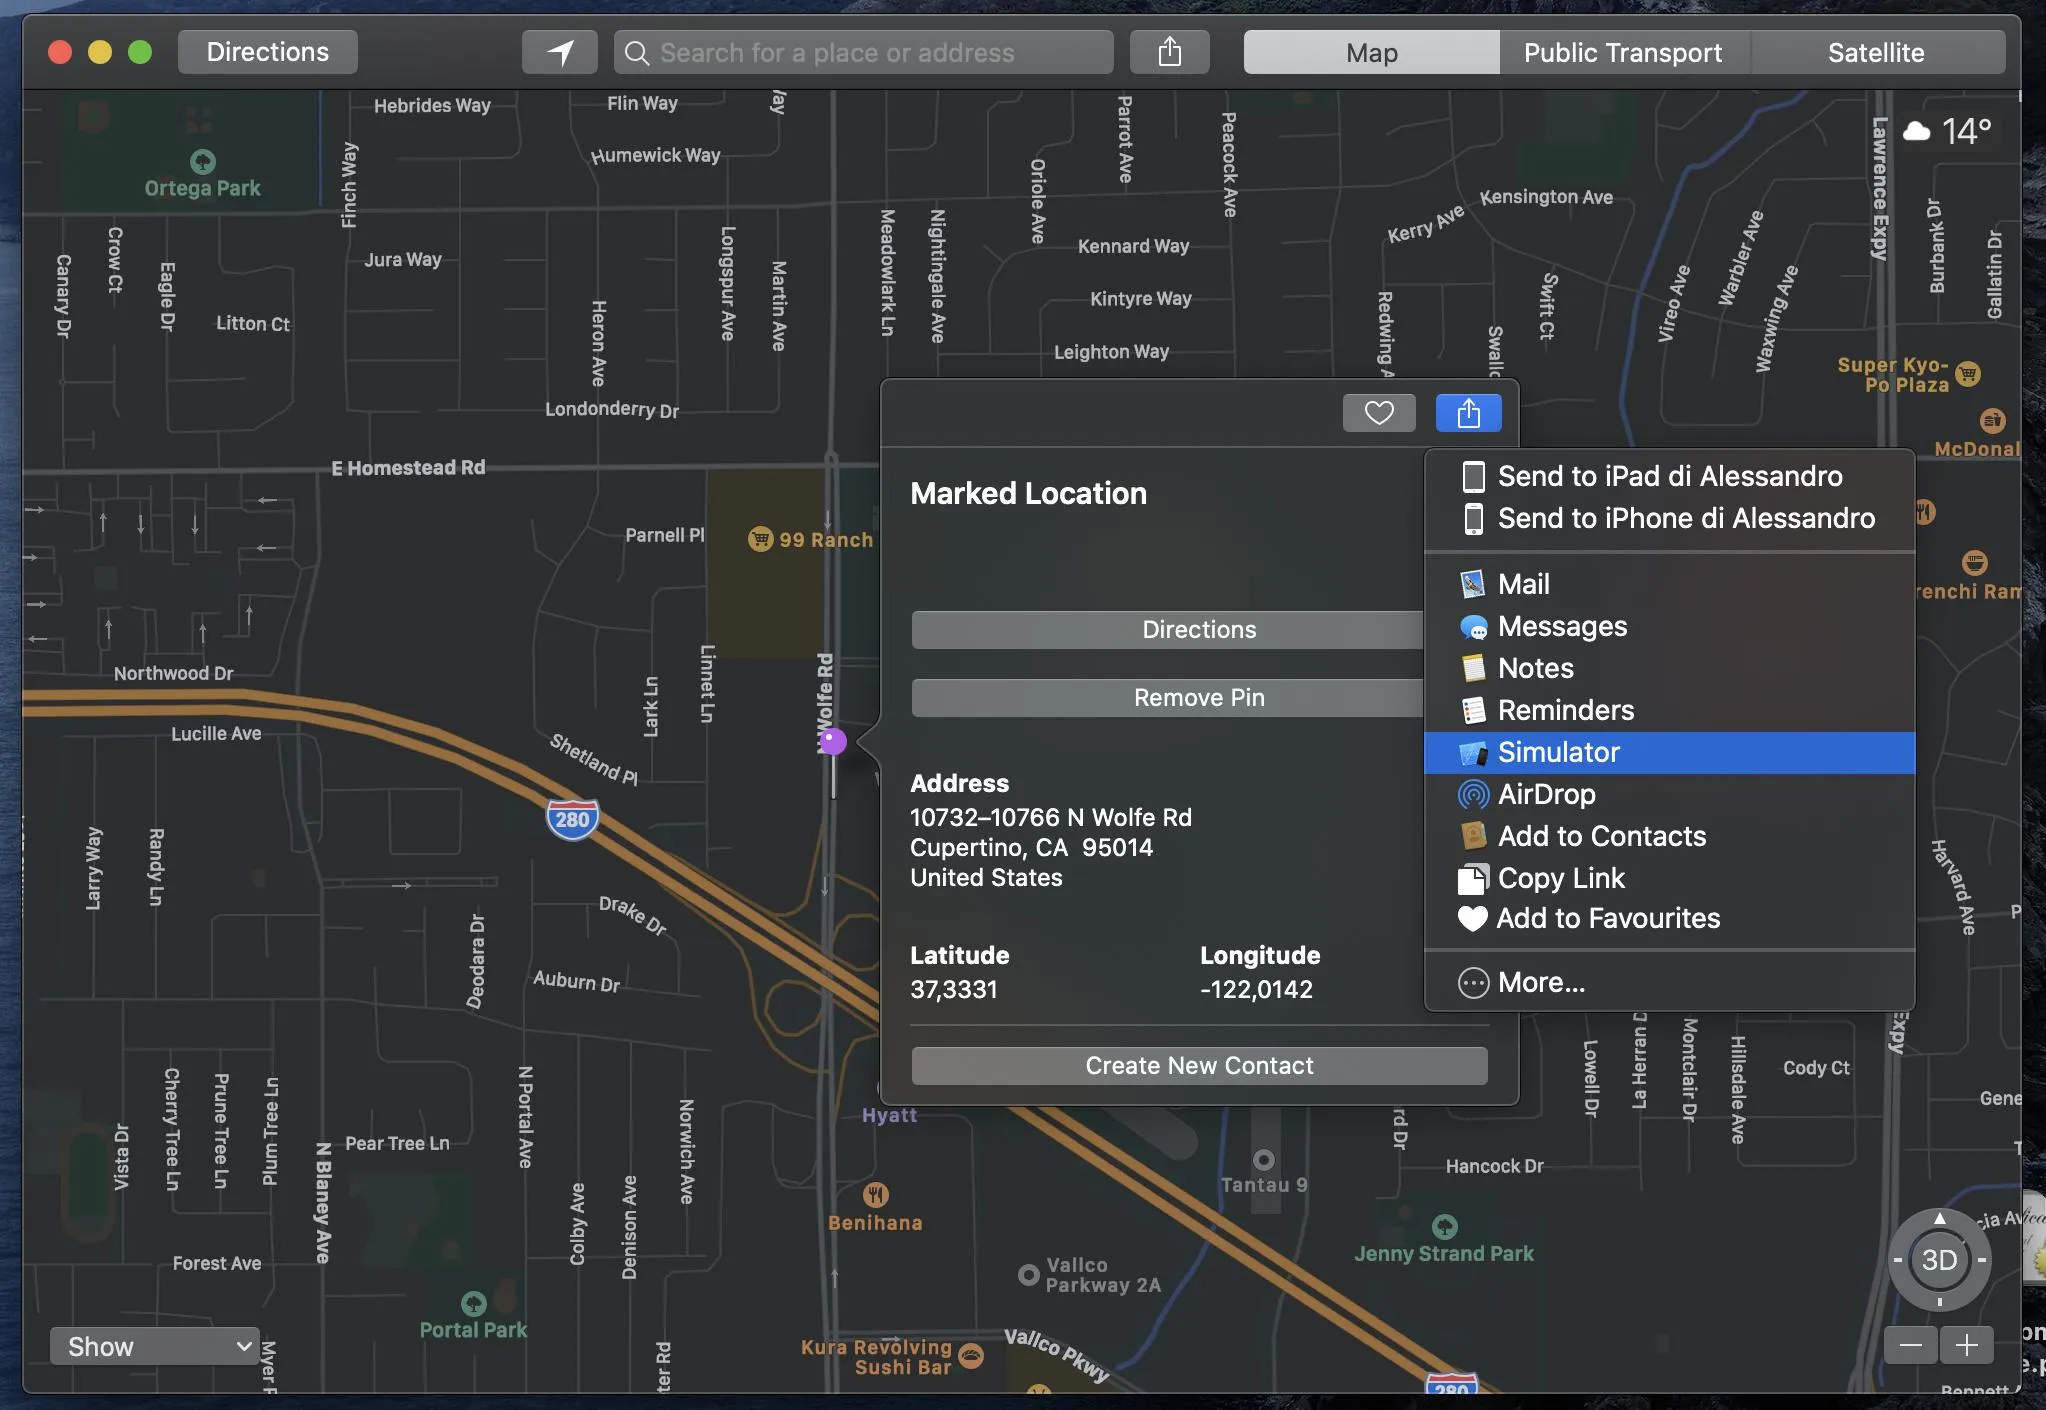Click the Benihana restaurant marker
Image resolution: width=2046 pixels, height=1410 pixels.
tap(875, 1194)
